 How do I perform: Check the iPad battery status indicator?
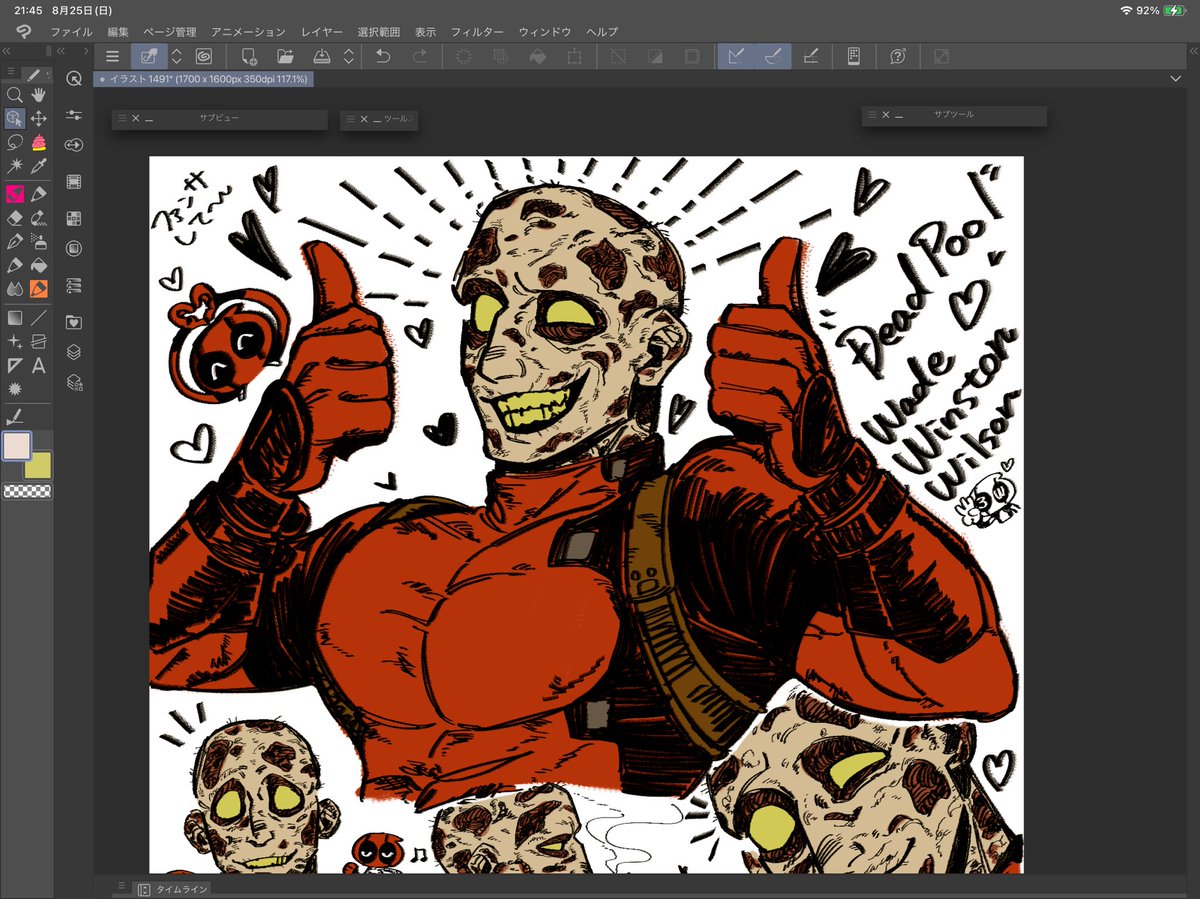tap(1172, 9)
